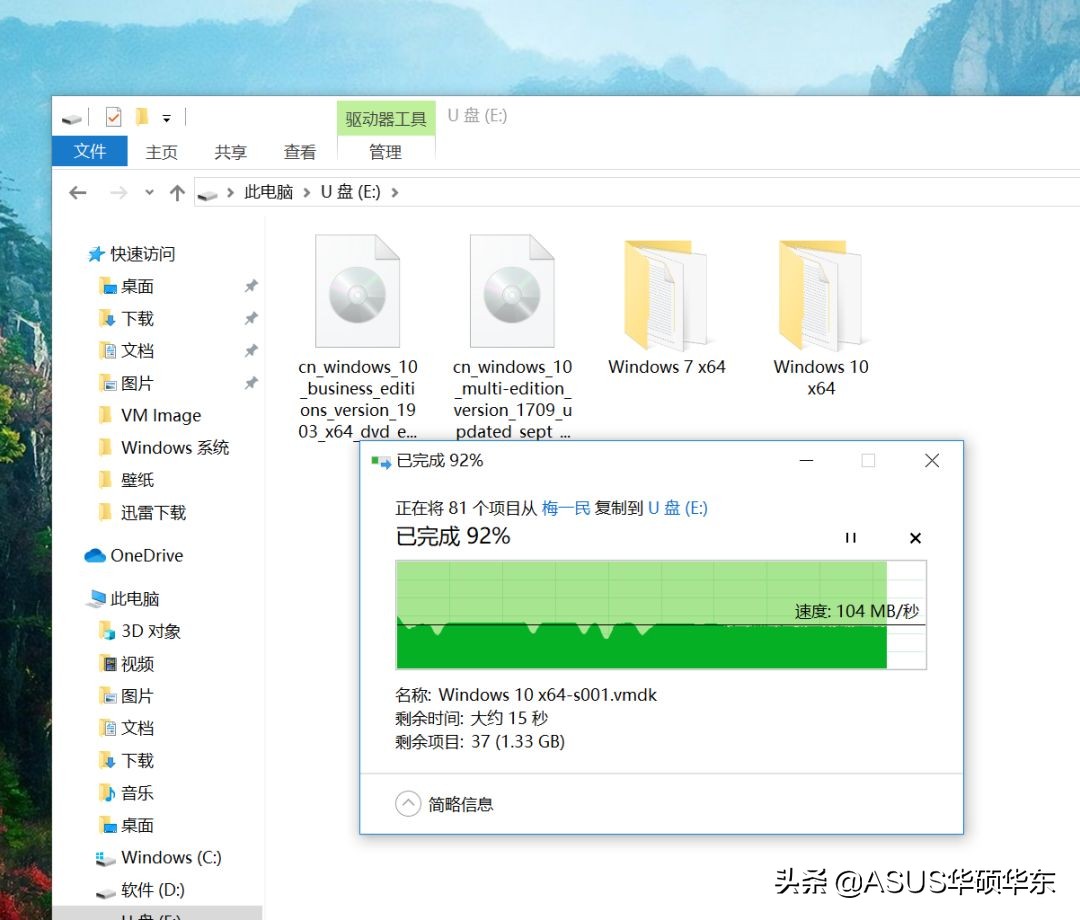Switch to the 查看 ribbon tab

point(300,152)
